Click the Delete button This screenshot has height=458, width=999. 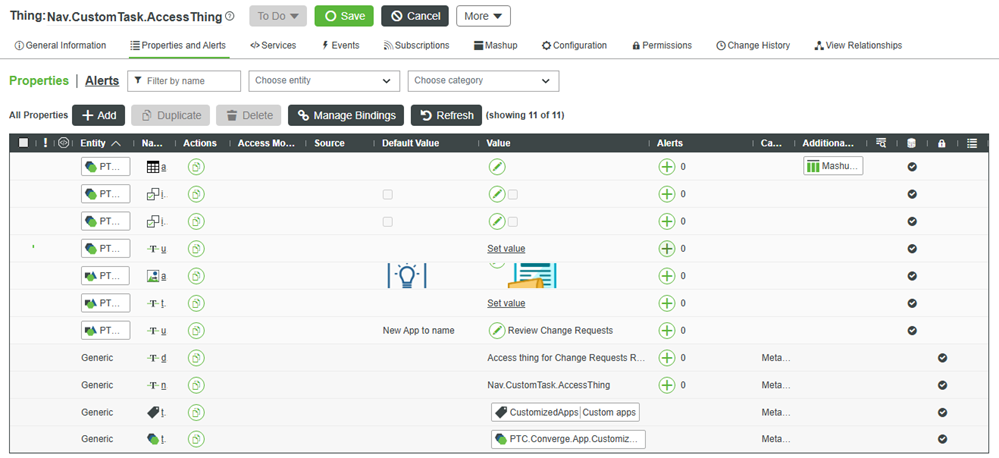[x=248, y=115]
